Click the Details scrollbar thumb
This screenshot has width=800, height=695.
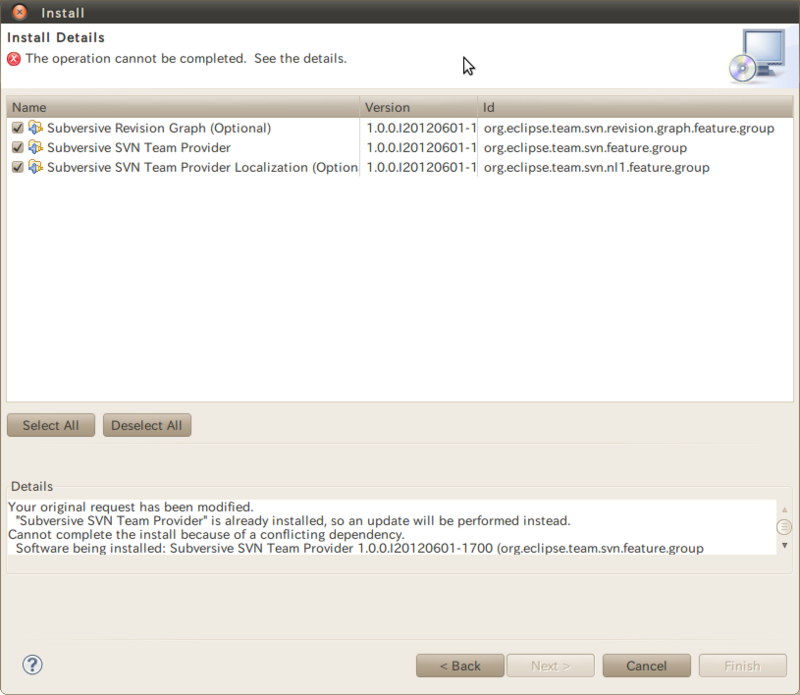[x=784, y=527]
